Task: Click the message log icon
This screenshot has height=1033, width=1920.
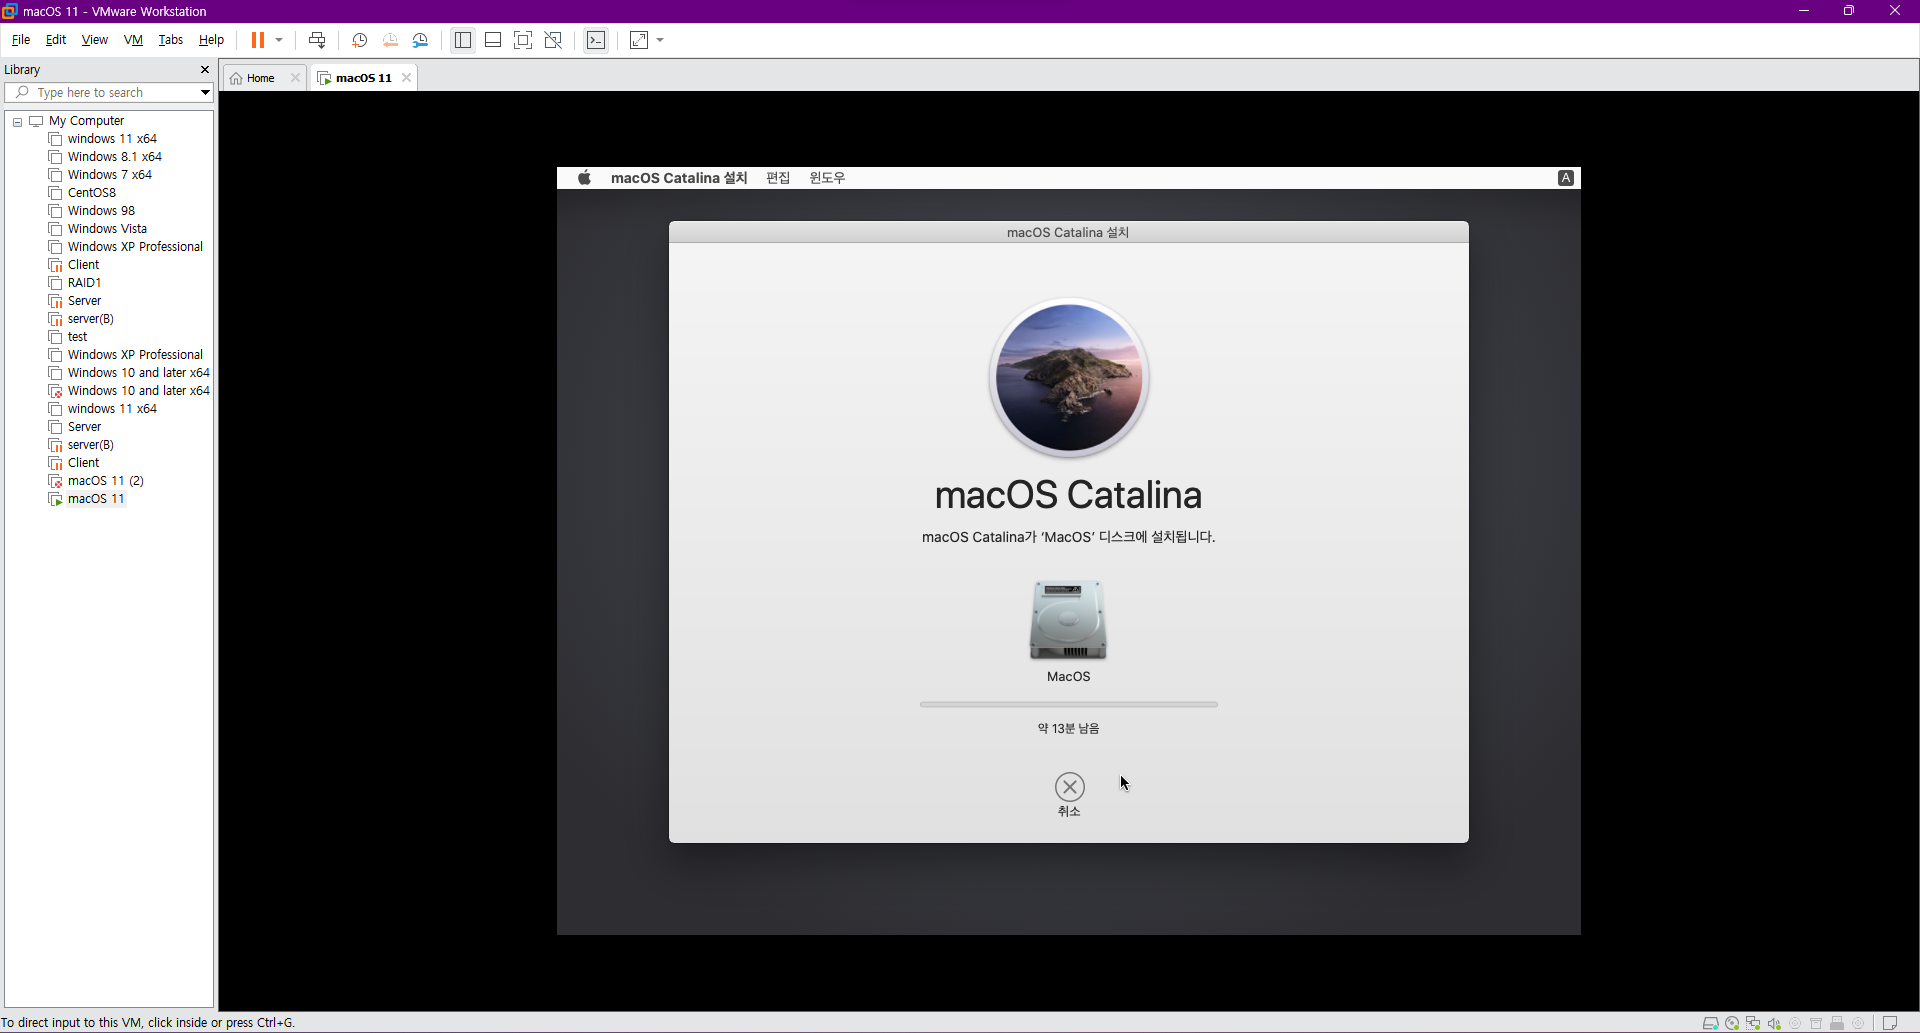Action: (1890, 1023)
